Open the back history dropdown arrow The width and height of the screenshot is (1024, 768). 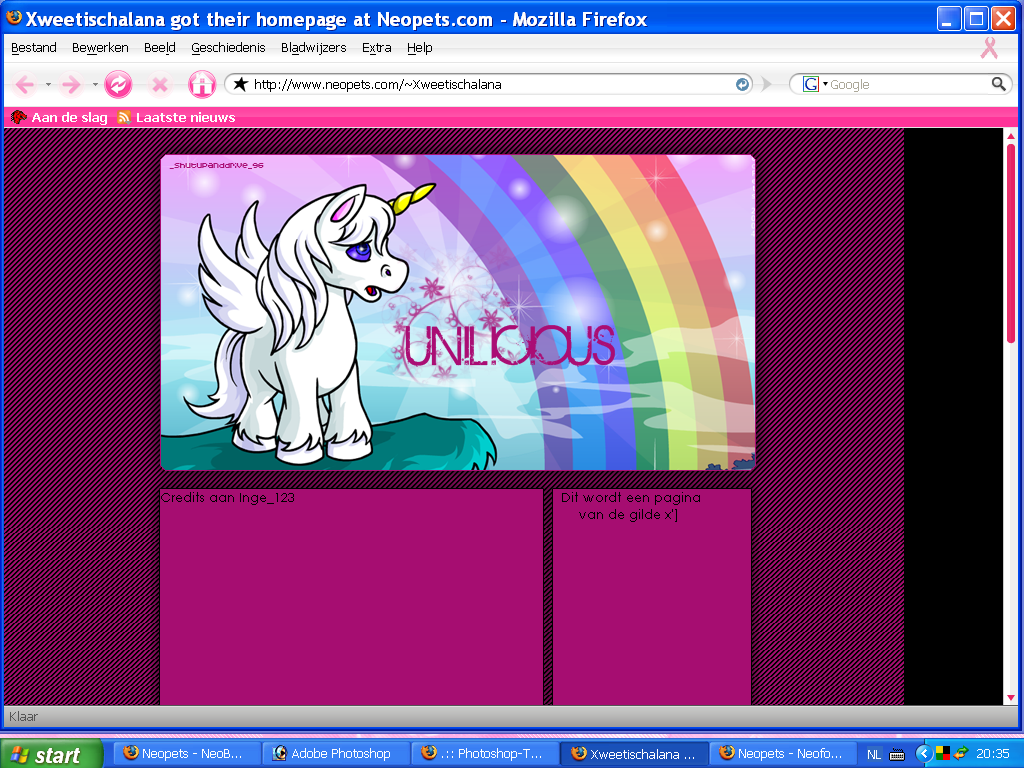[48, 84]
